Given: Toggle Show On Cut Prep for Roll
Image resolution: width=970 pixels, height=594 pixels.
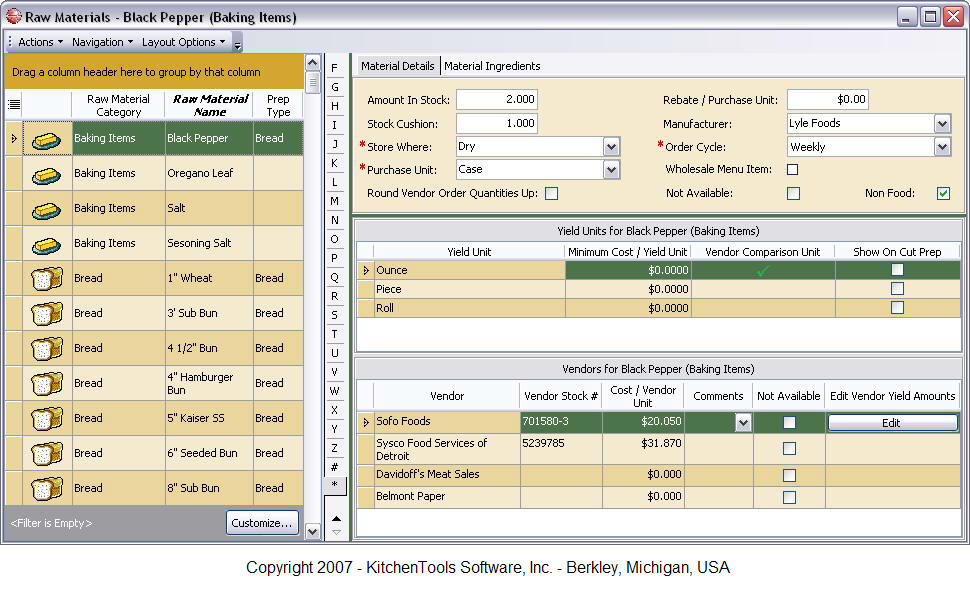Looking at the screenshot, I should point(897,308).
